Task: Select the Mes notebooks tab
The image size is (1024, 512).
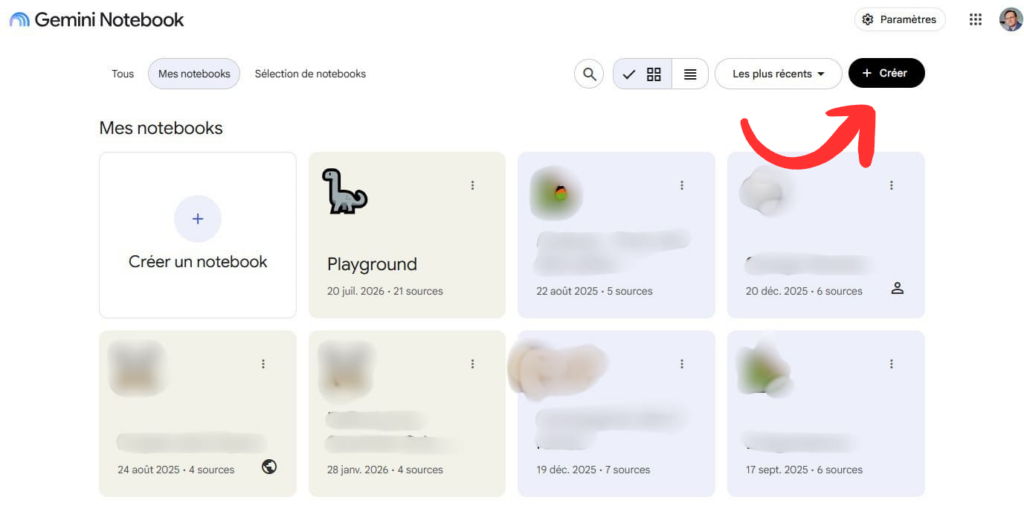Action: click(x=194, y=74)
